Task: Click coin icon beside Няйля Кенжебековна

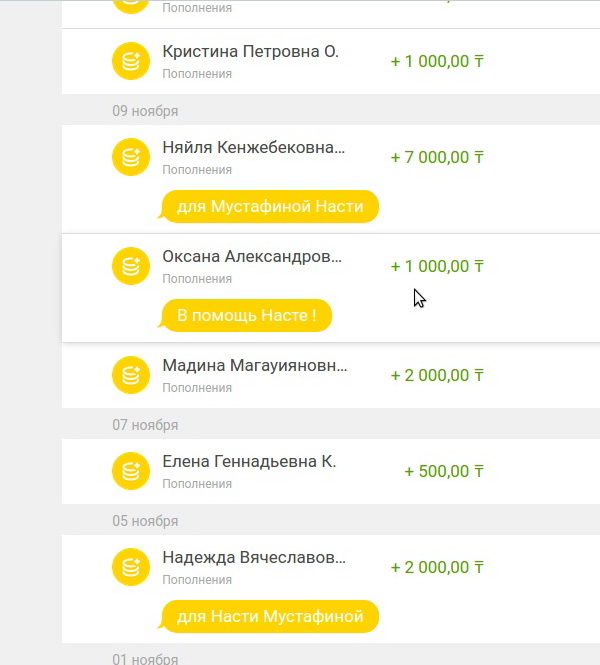Action: point(130,157)
